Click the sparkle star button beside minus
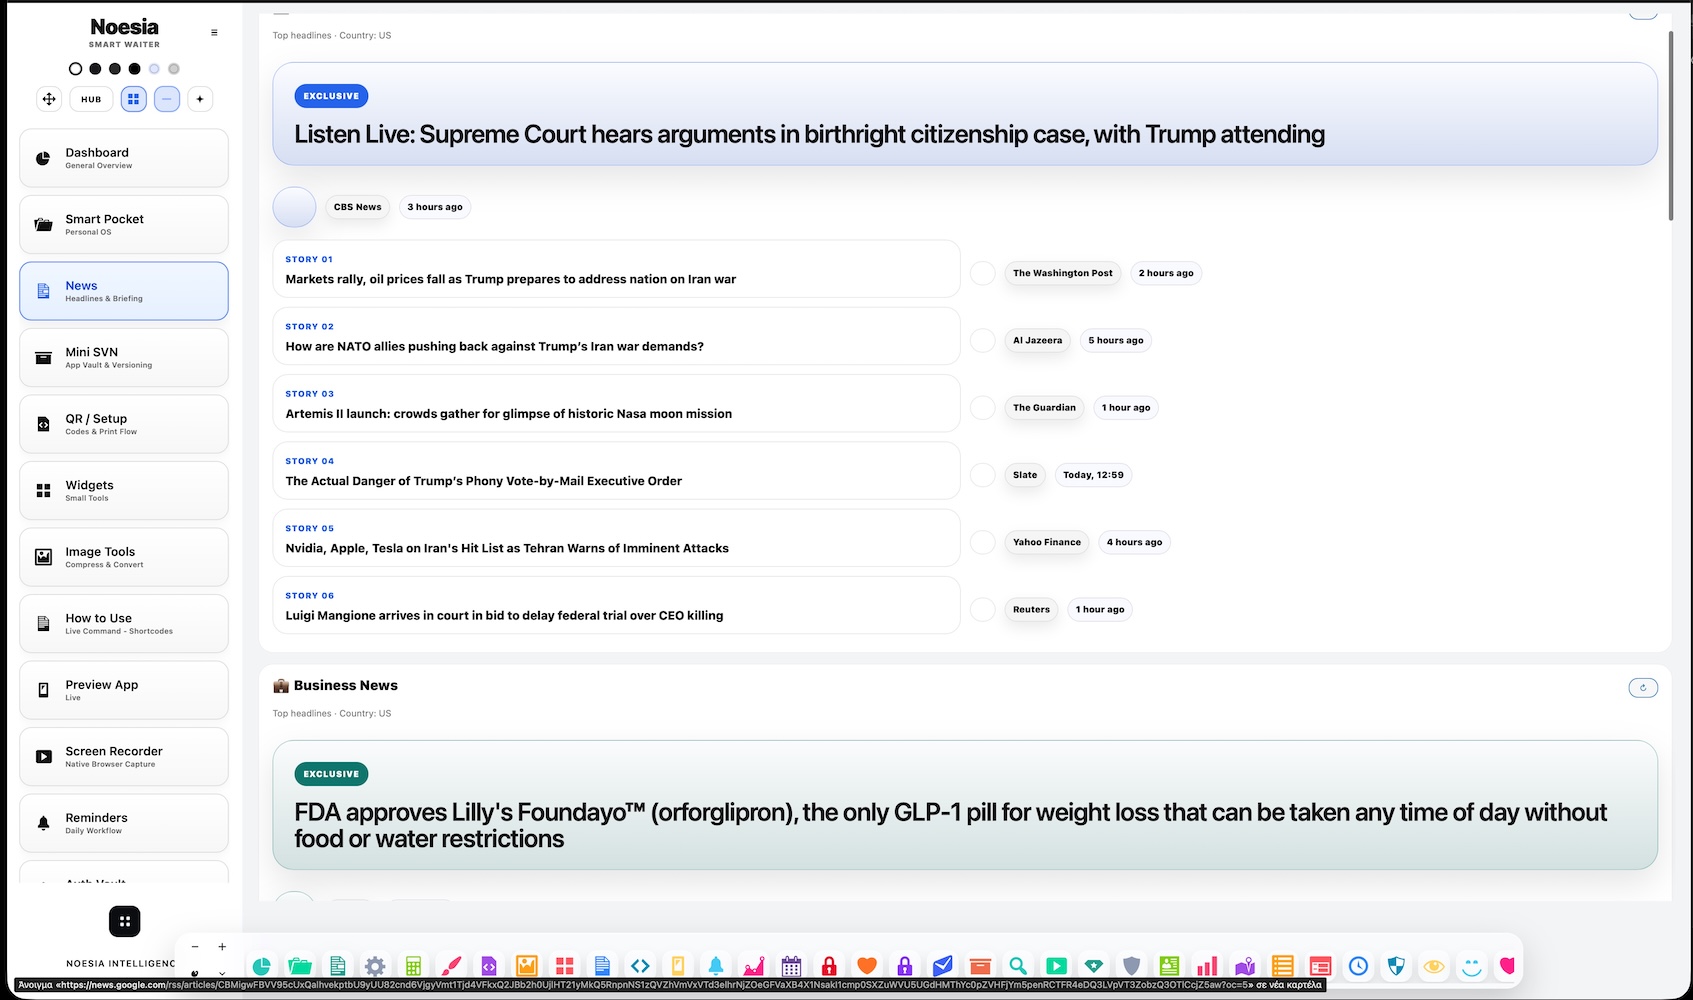Screen dimensions: 1693x1000 tap(200, 99)
